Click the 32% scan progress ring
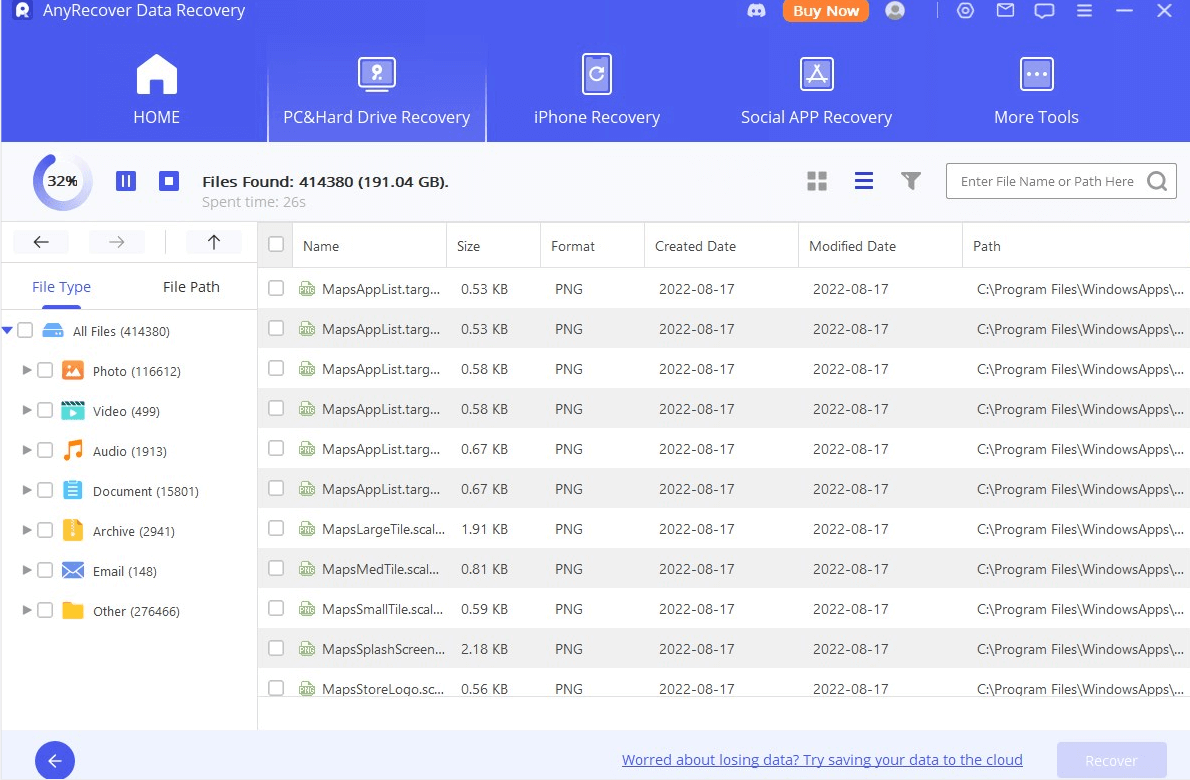Viewport: 1190px width, 780px height. [62, 181]
